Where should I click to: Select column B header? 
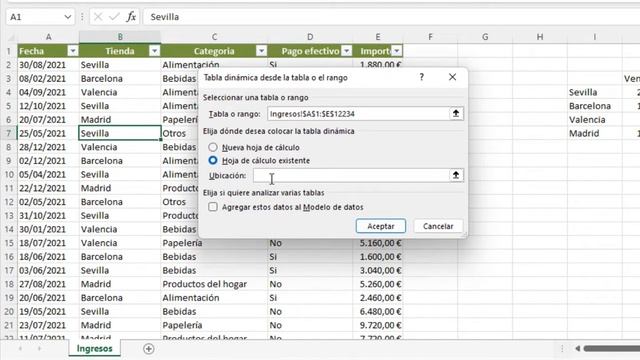coord(120,37)
